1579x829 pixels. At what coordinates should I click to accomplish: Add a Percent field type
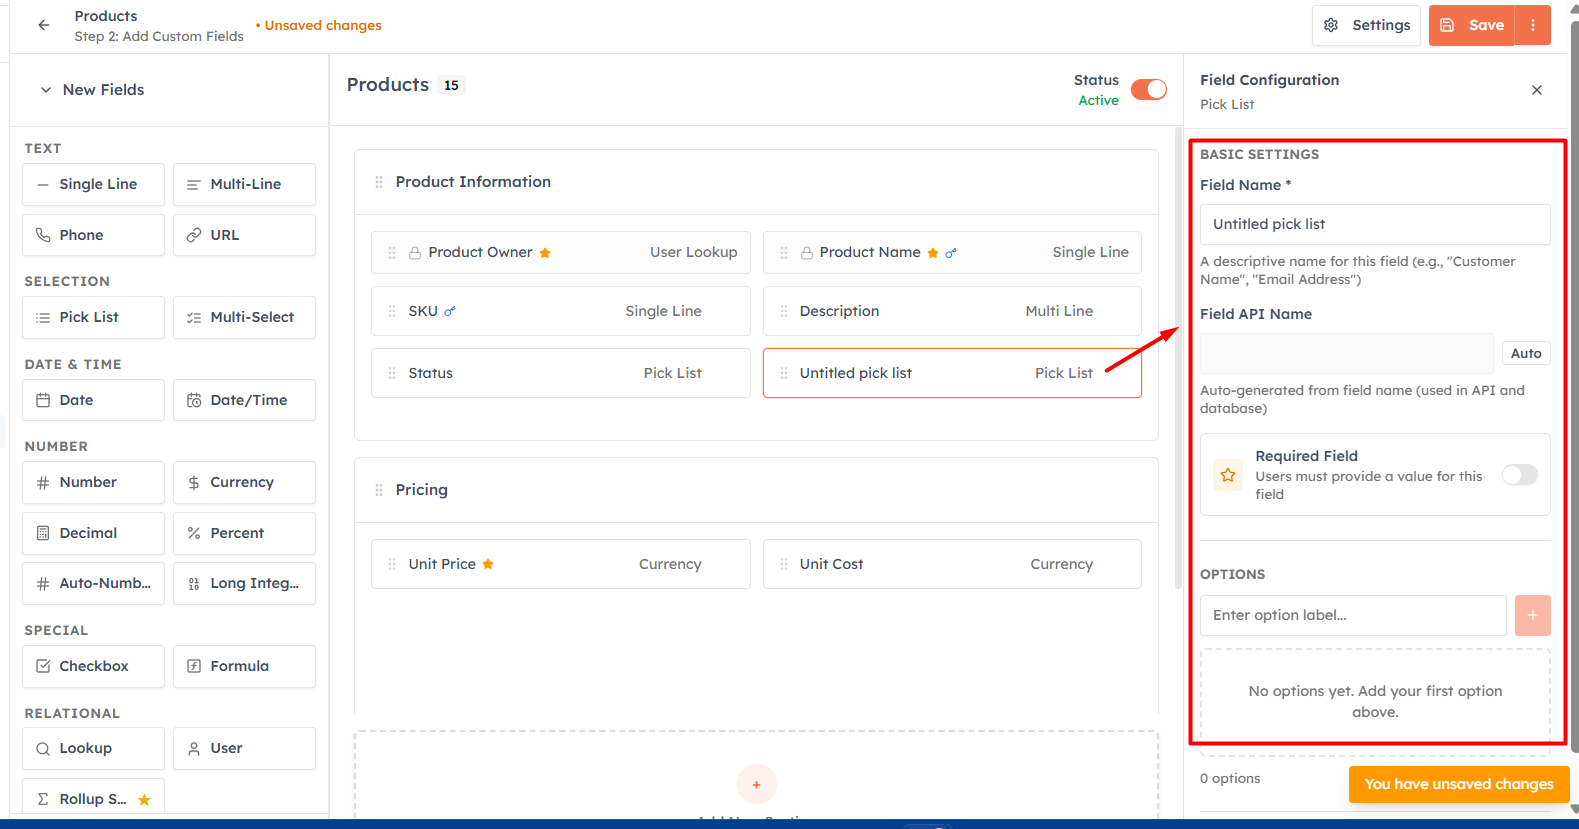pyautogui.click(x=244, y=533)
